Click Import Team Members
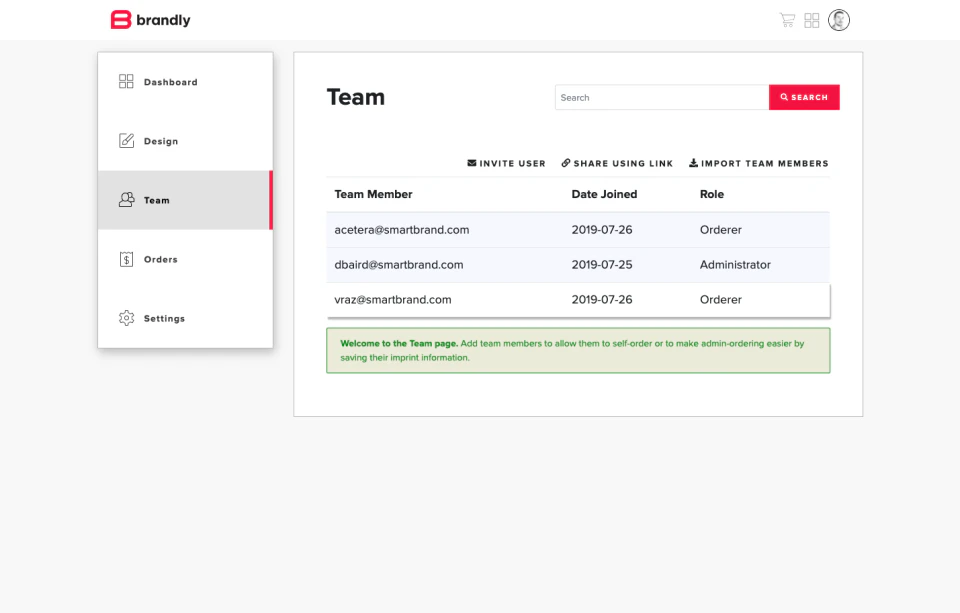This screenshot has width=960, height=613. (x=765, y=163)
